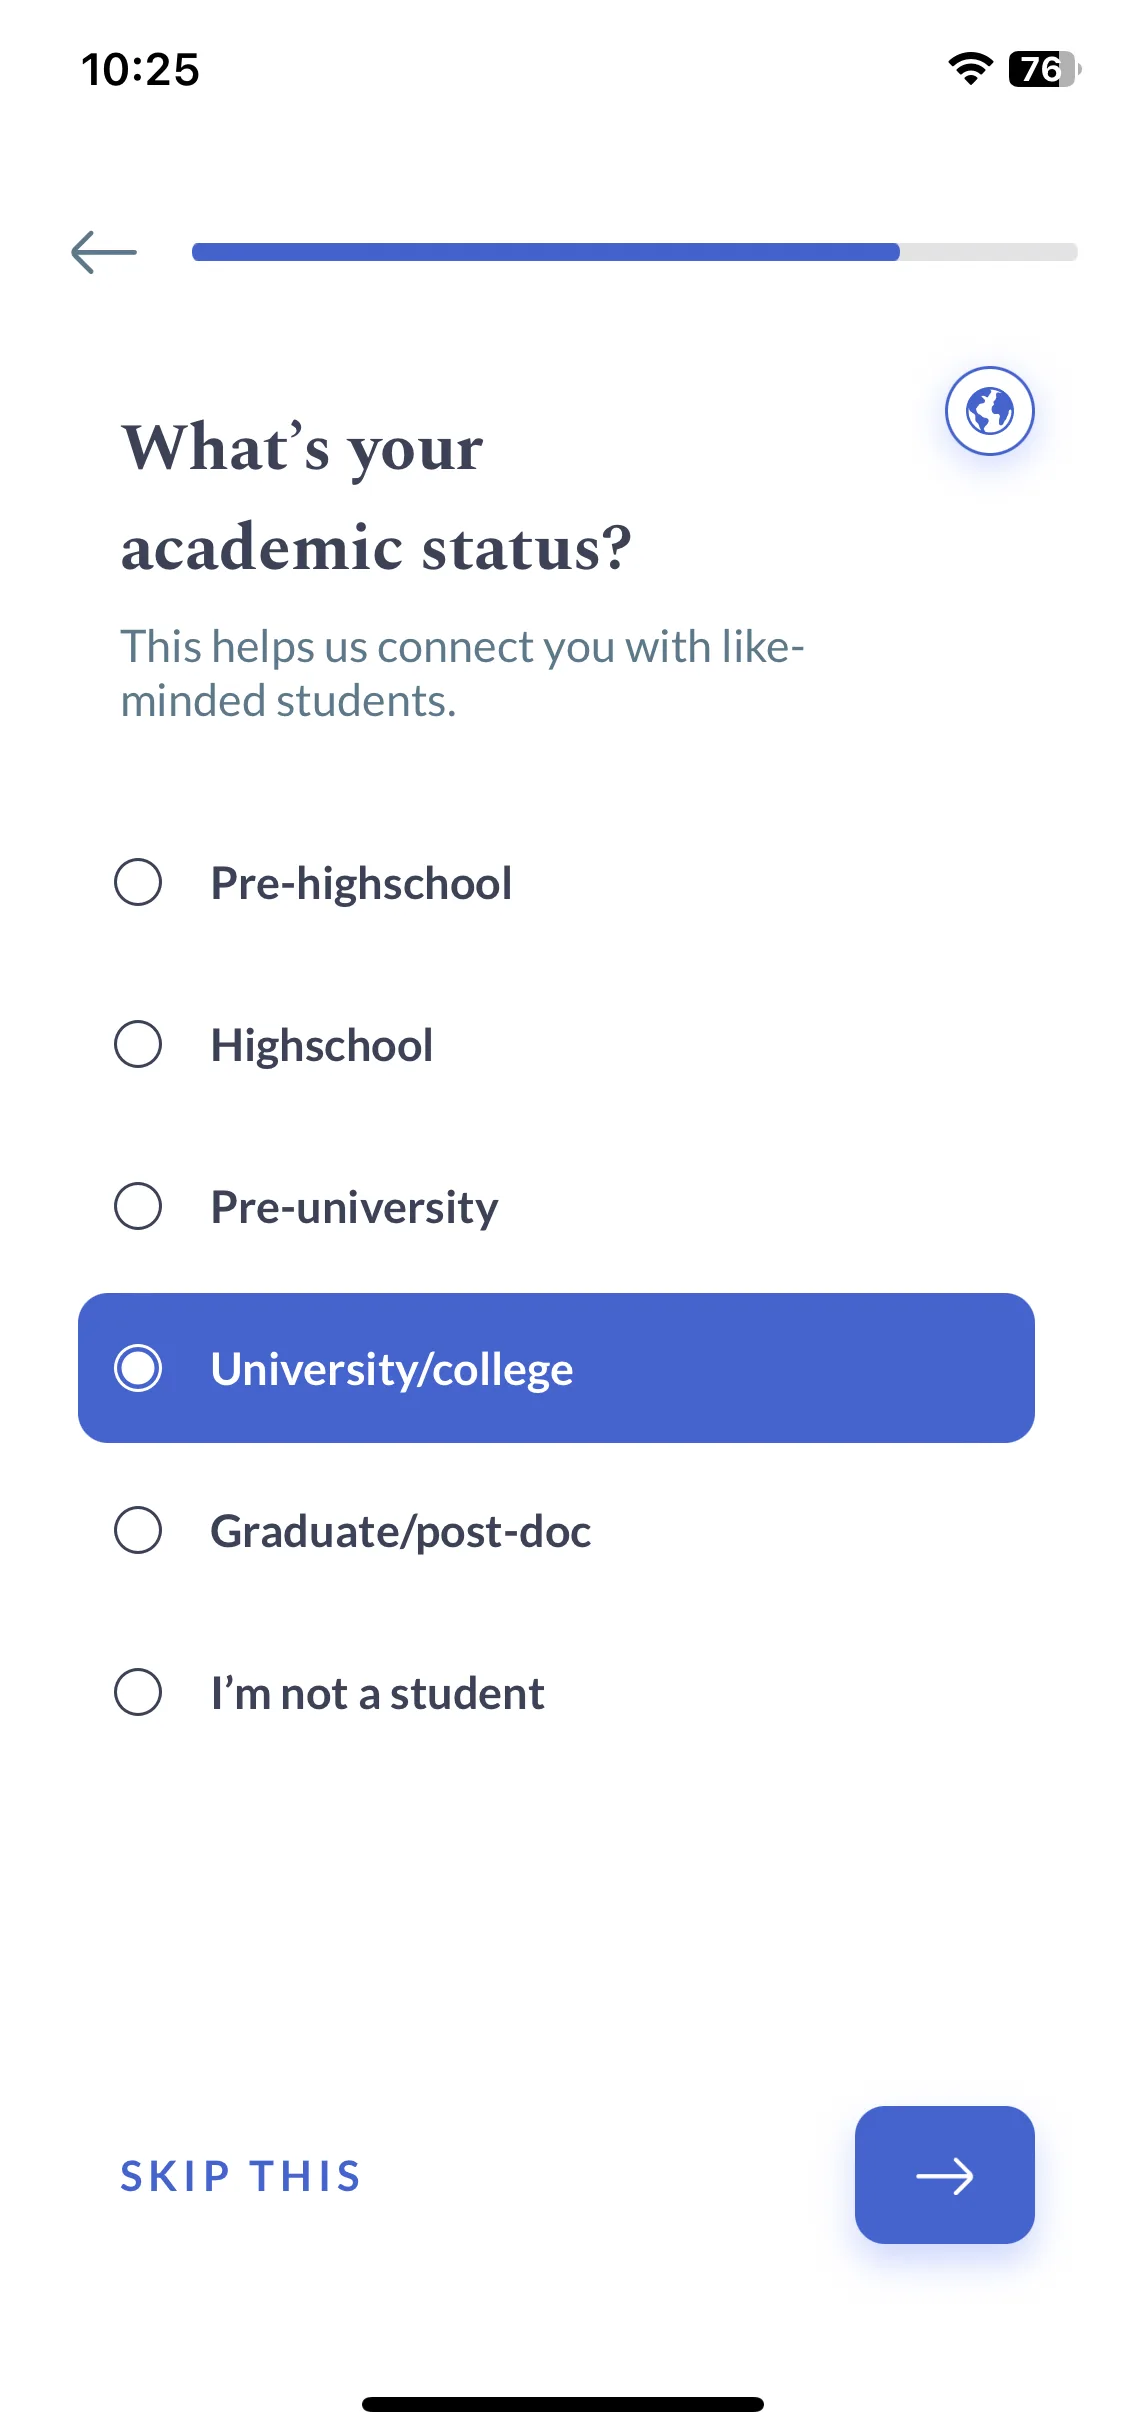Tap the Pre-university option text
Screen dimensions: 1125x2436
(354, 1208)
